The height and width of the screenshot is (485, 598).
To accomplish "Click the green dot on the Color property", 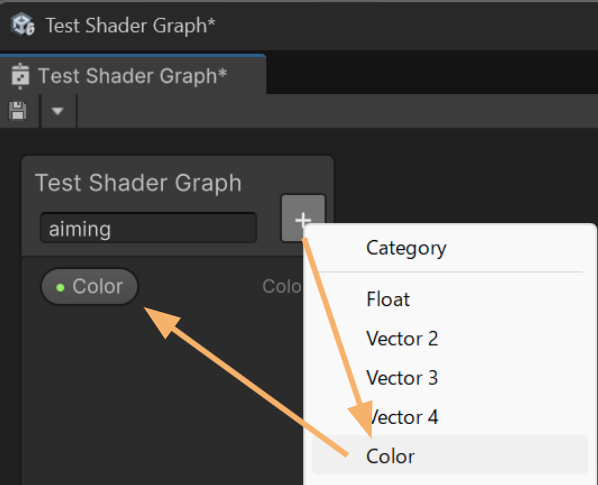I will pos(60,287).
